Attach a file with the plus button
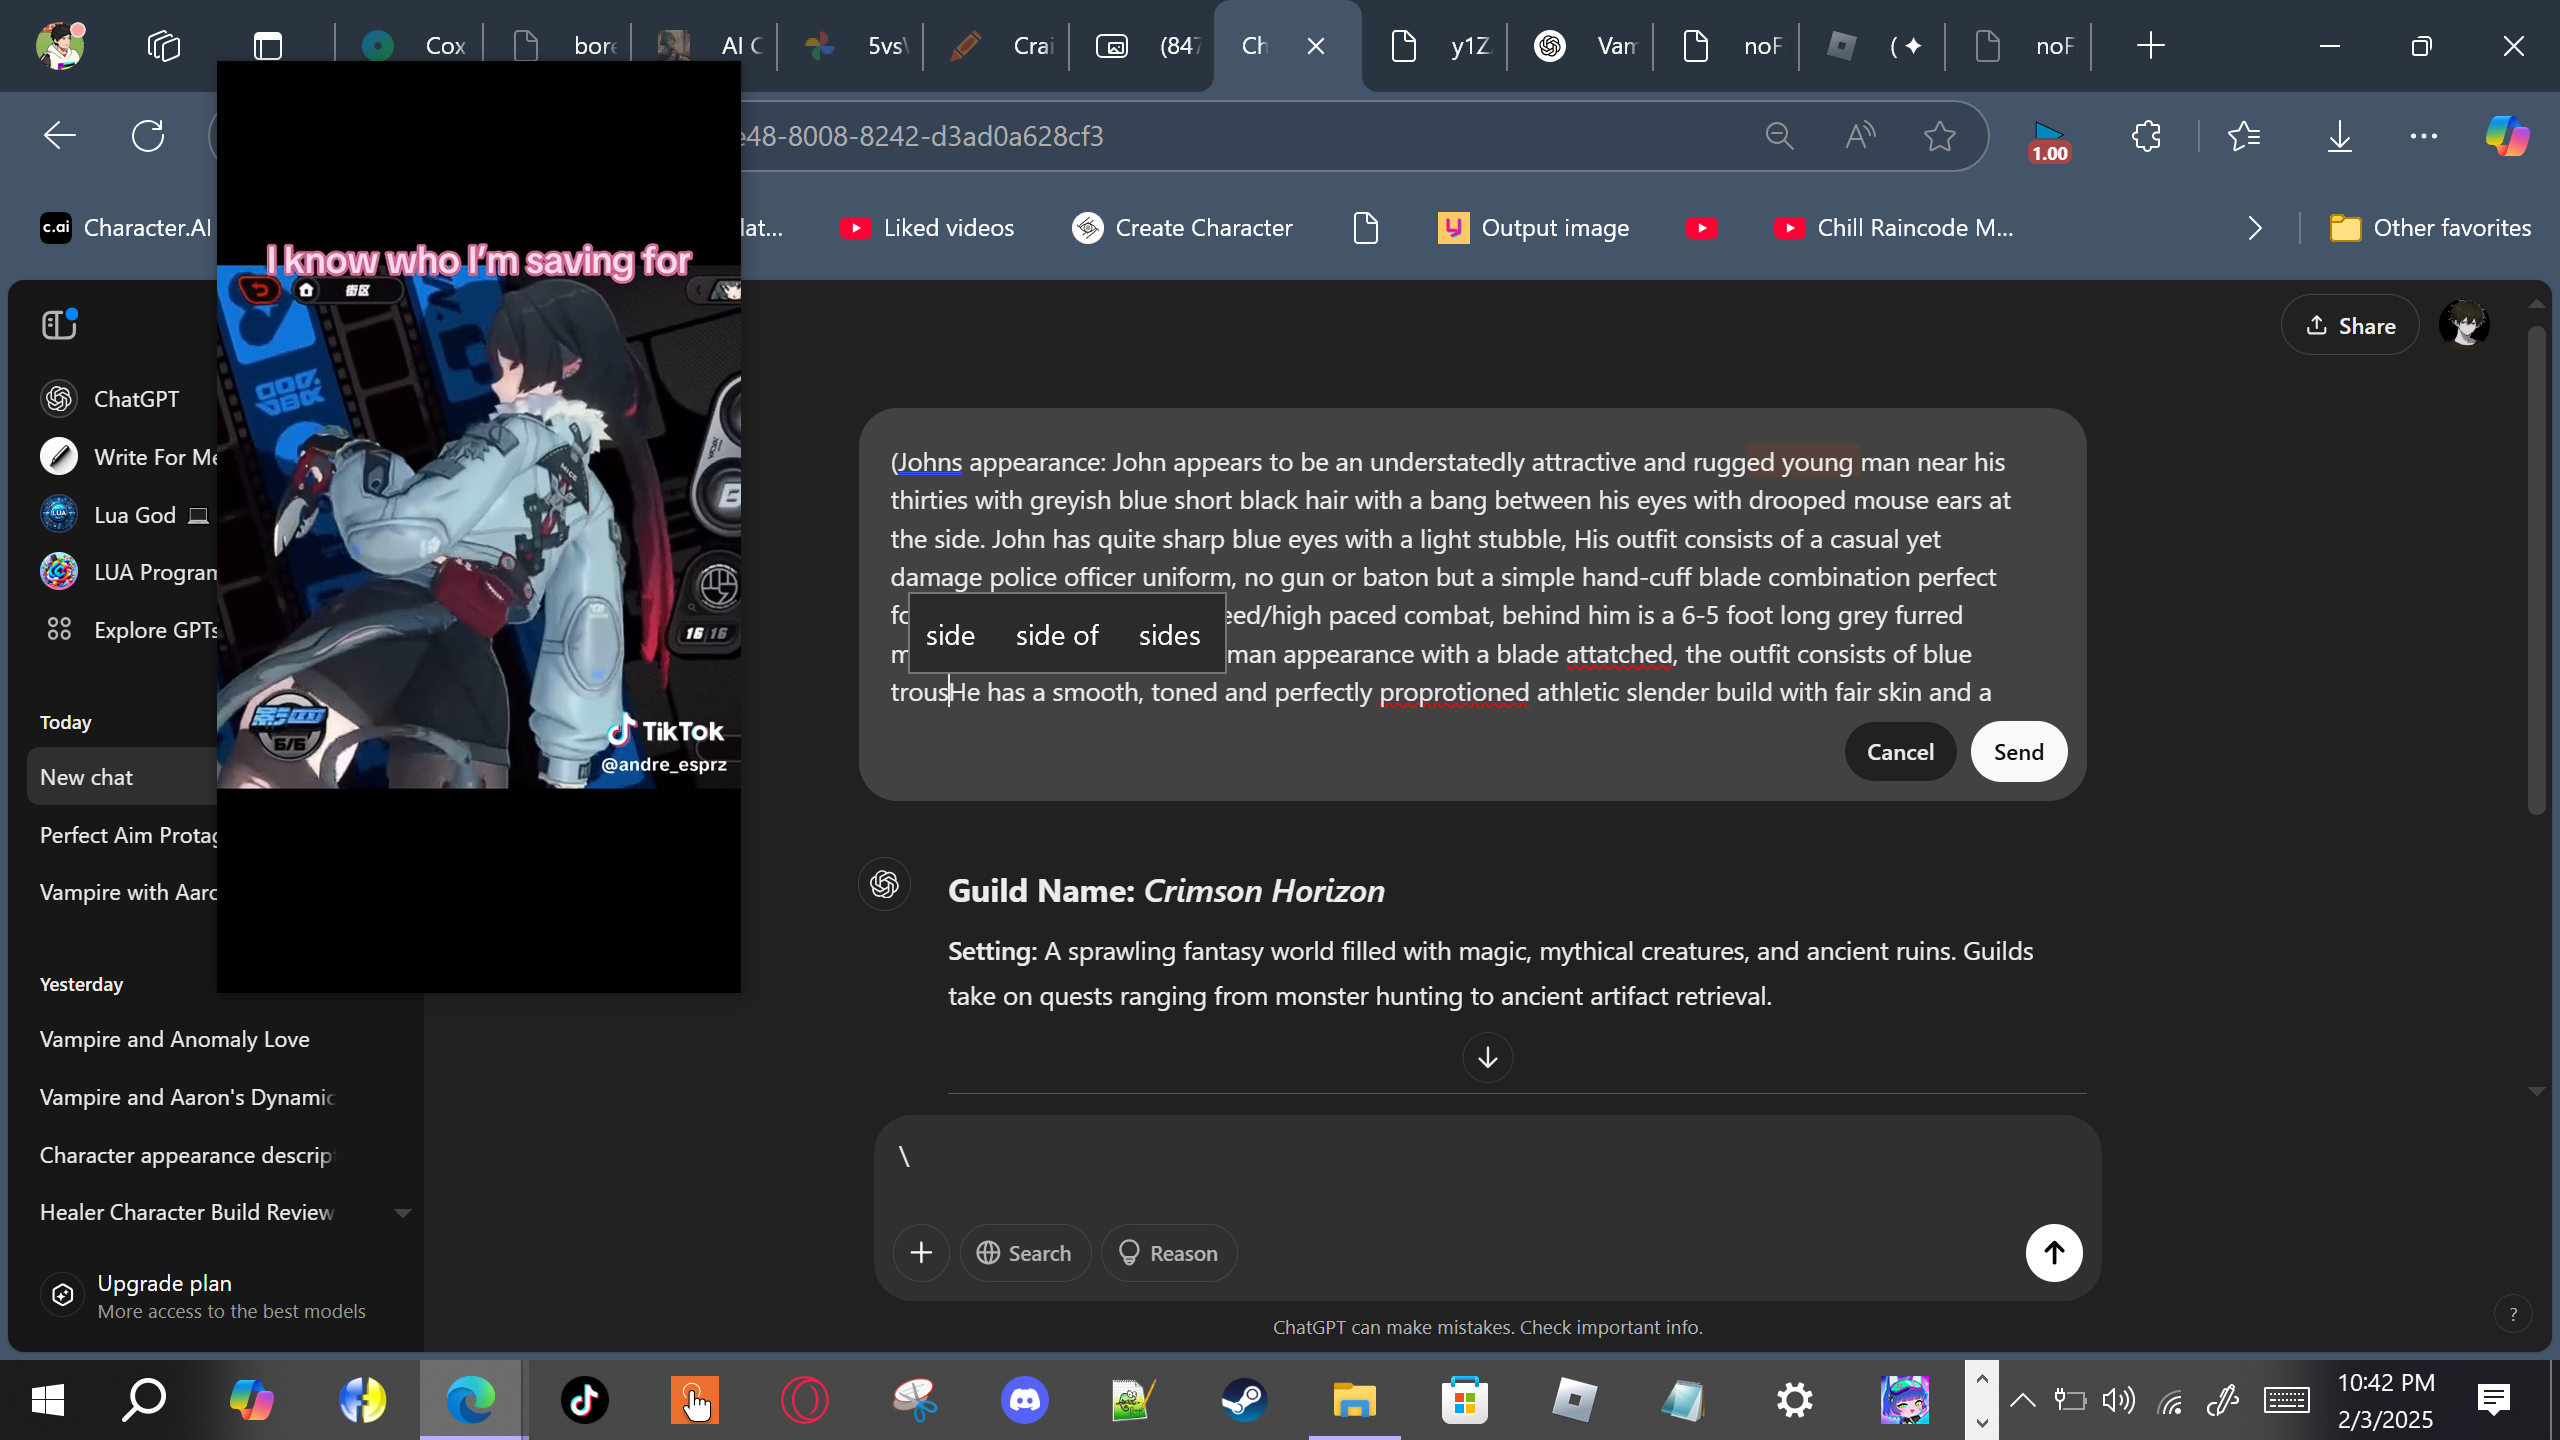 (921, 1252)
